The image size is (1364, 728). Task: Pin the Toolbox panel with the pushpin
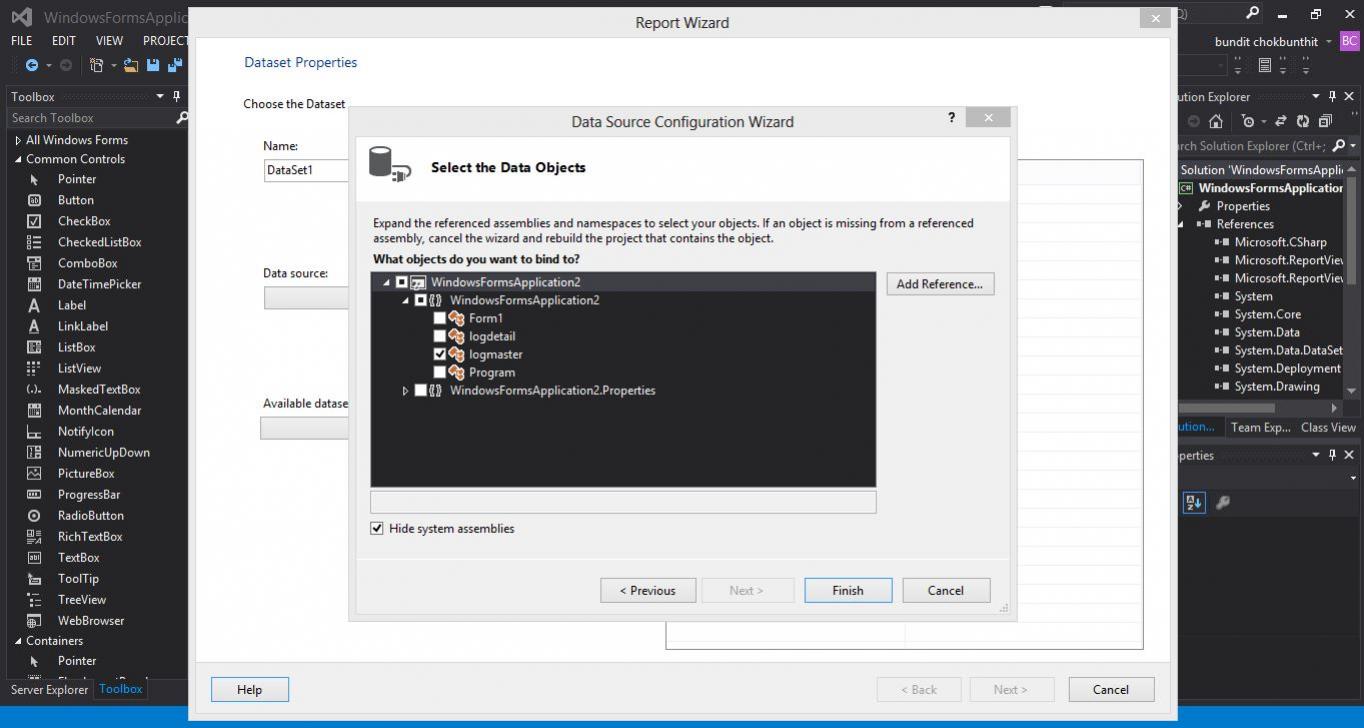(x=177, y=96)
